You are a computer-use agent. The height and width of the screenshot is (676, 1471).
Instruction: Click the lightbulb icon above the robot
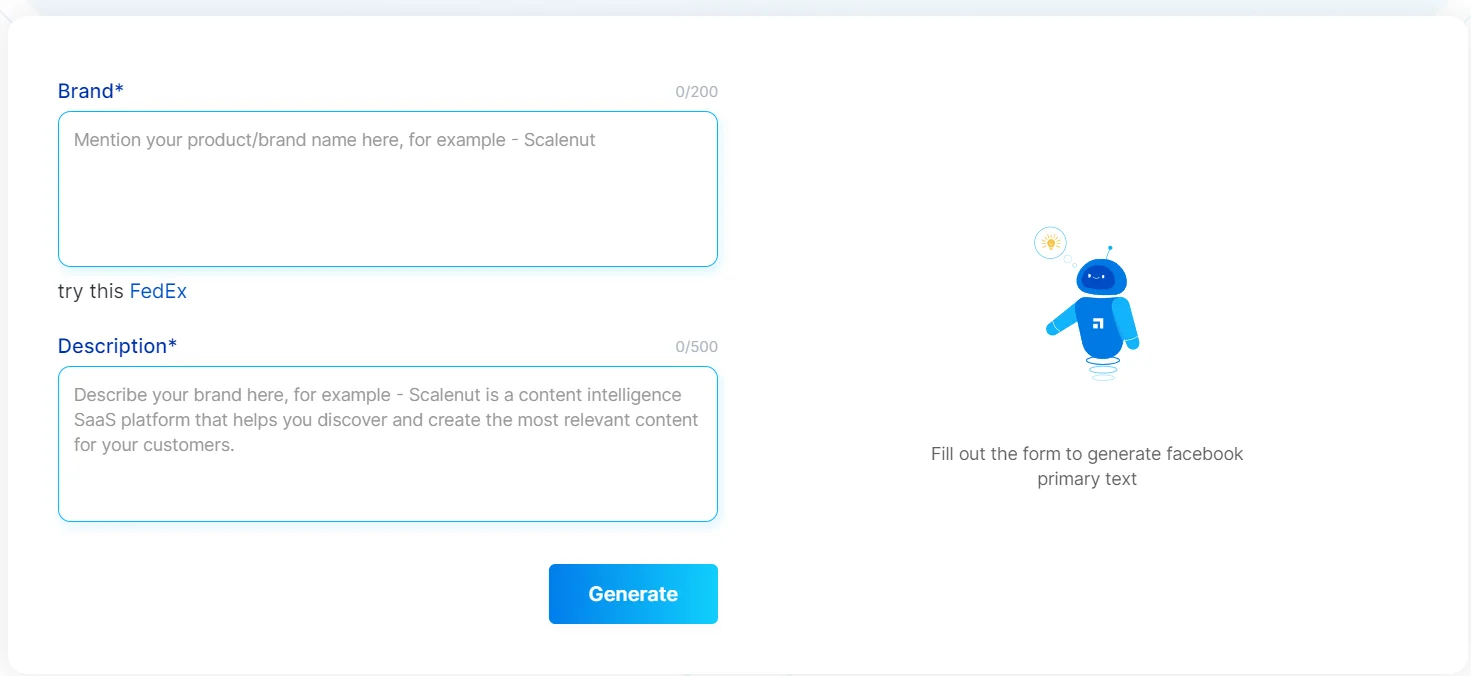click(1050, 242)
